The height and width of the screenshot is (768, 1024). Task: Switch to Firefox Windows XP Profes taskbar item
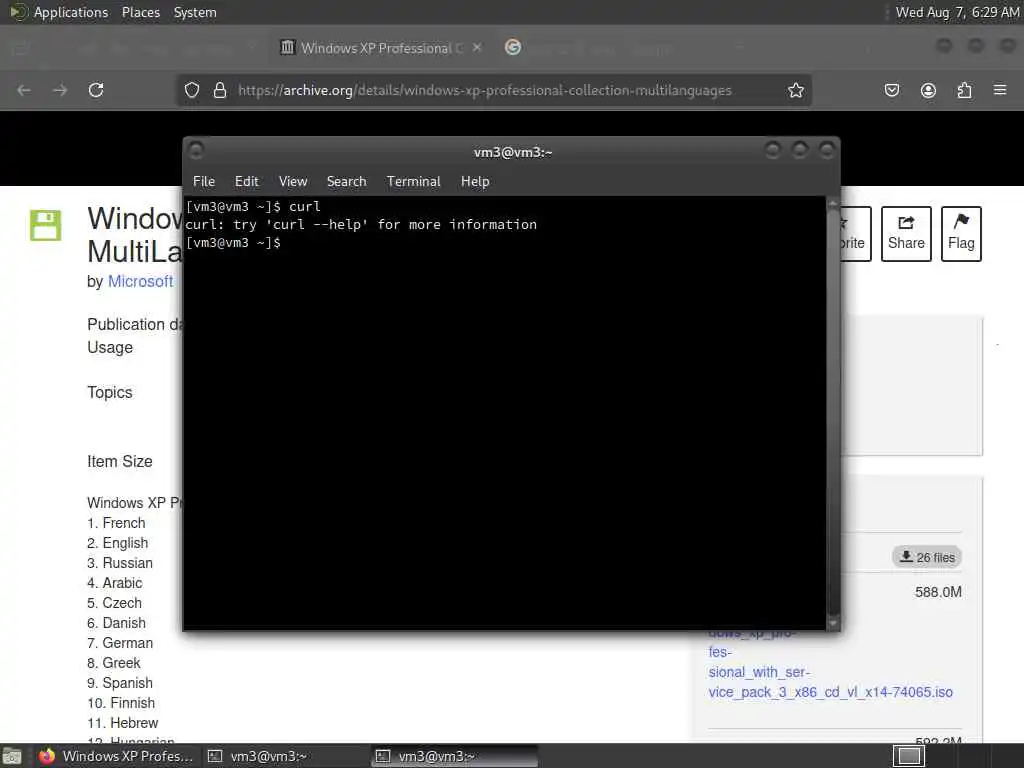coord(116,756)
